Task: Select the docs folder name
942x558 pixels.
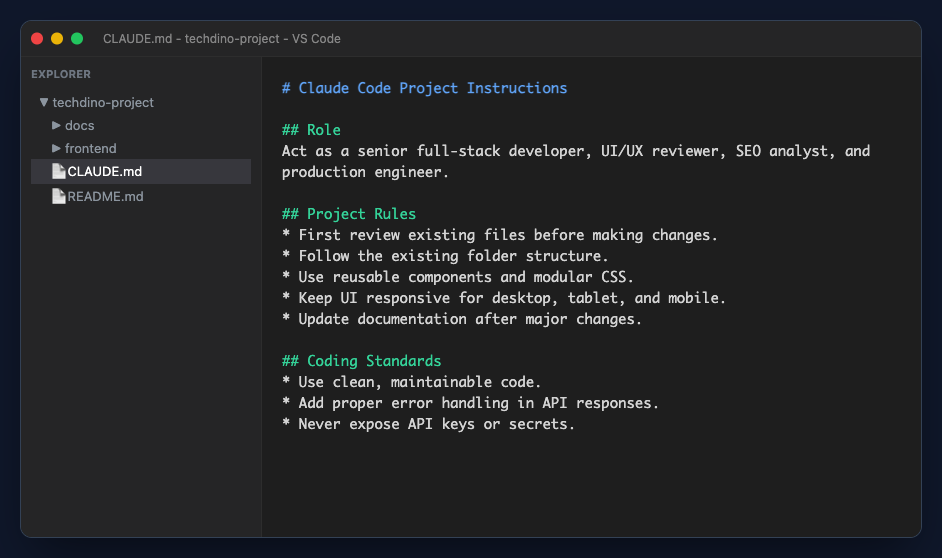Action: tap(79, 126)
